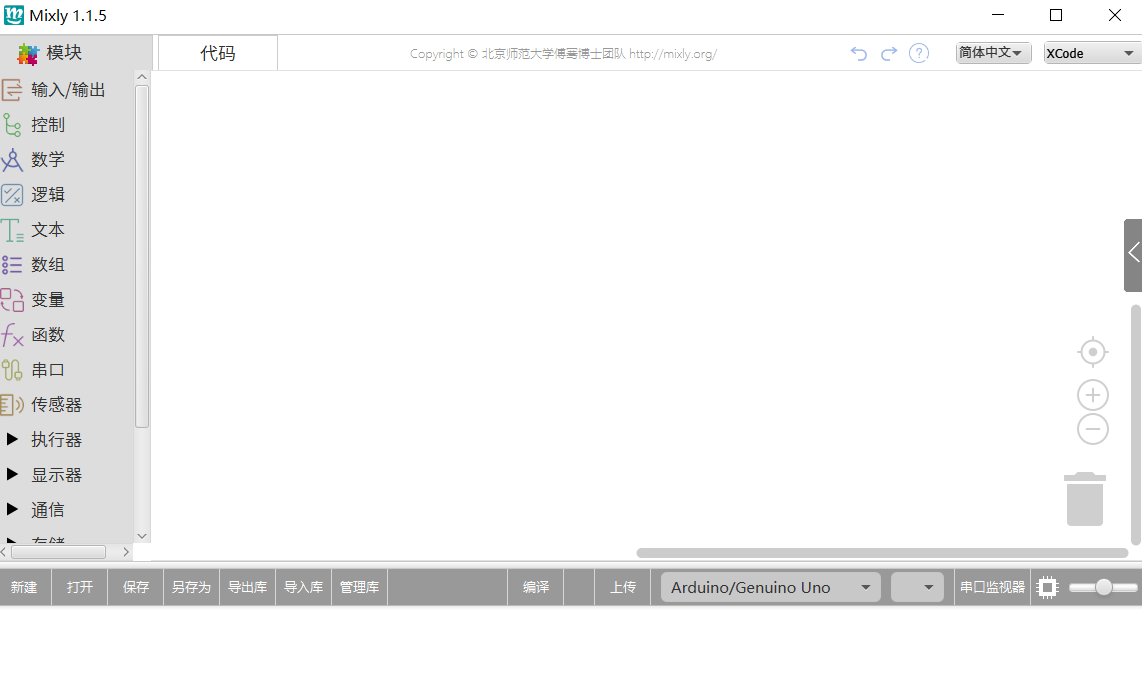The width and height of the screenshot is (1142, 680).
Task: Center the workspace with the target icon
Action: click(1092, 352)
